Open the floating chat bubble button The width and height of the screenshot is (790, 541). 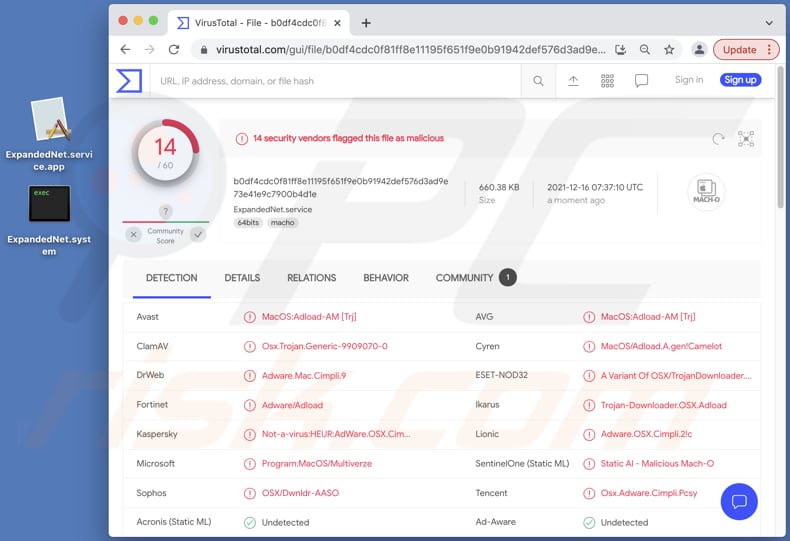click(x=739, y=501)
